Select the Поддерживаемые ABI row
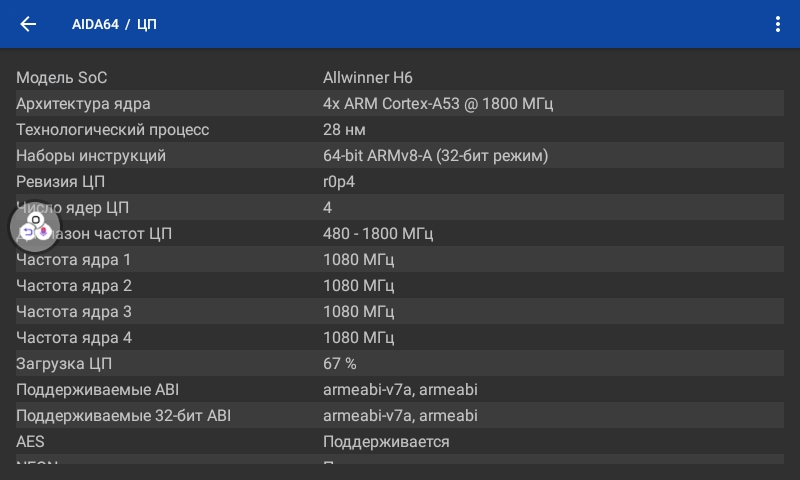The image size is (800, 480). tap(400, 389)
